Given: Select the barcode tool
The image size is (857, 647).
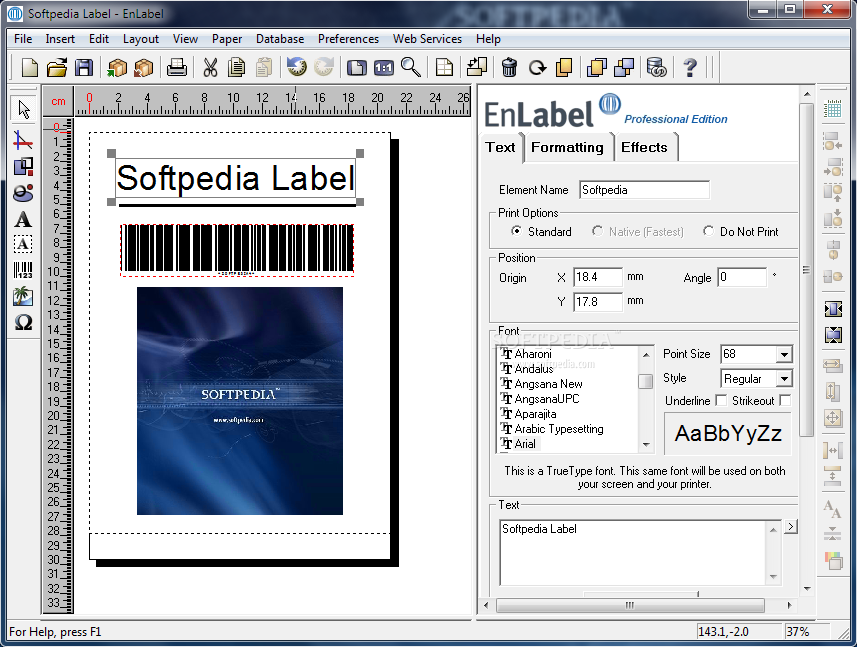Looking at the screenshot, I should click(23, 270).
